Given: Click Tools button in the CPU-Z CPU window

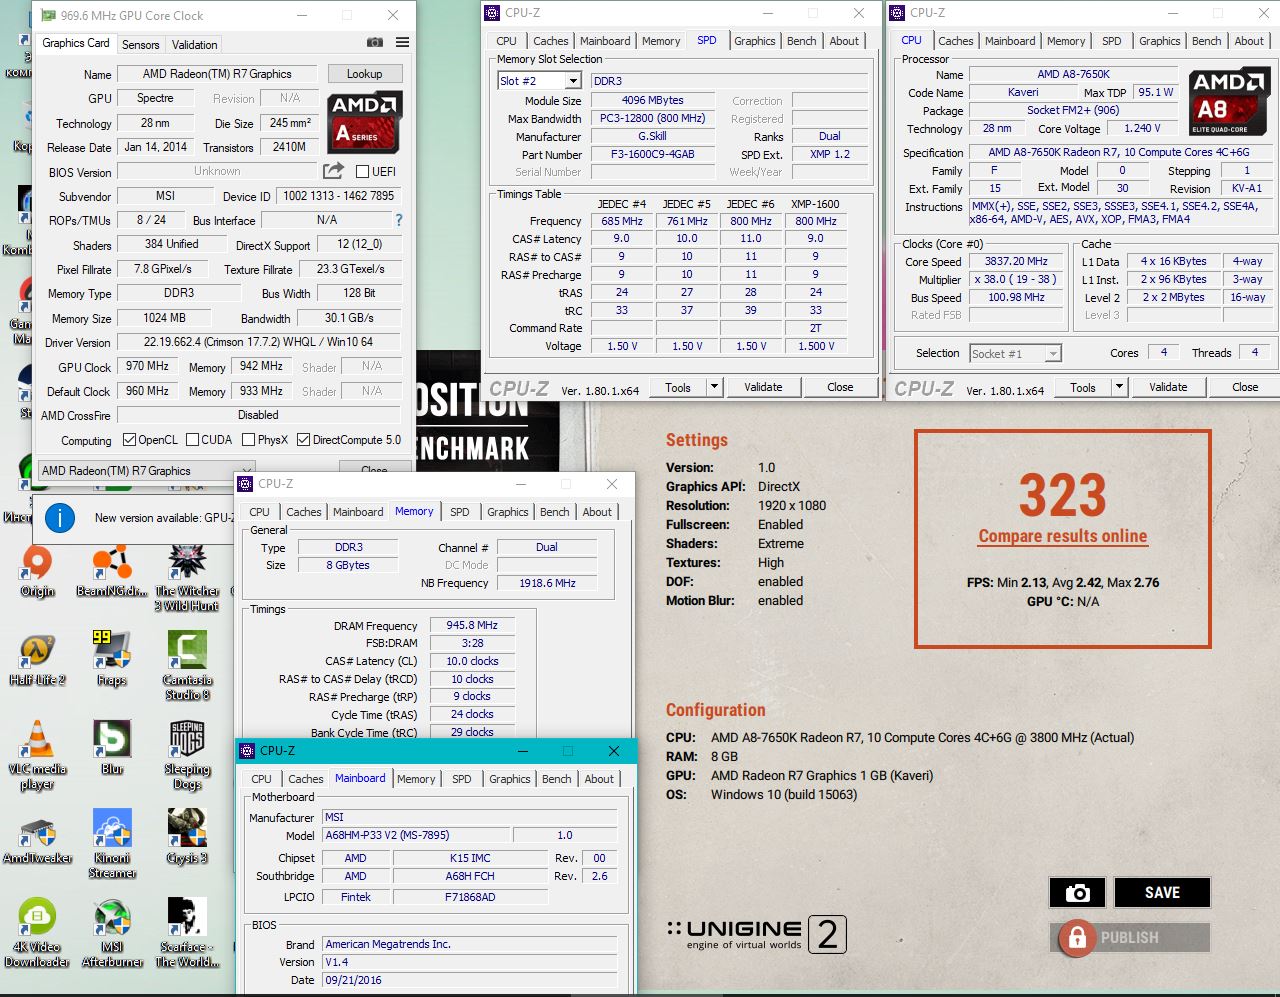Looking at the screenshot, I should tap(1083, 387).
